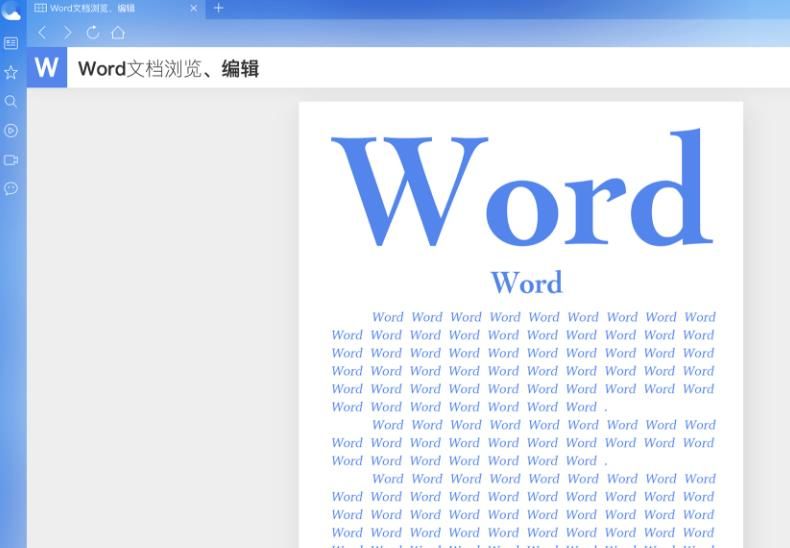Click the search magnifier sidebar icon
This screenshot has height=548, width=790.
point(11,102)
